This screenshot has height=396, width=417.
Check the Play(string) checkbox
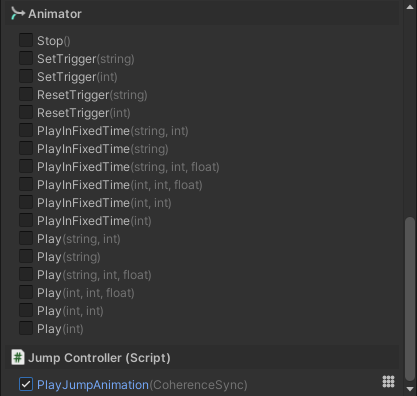point(26,256)
